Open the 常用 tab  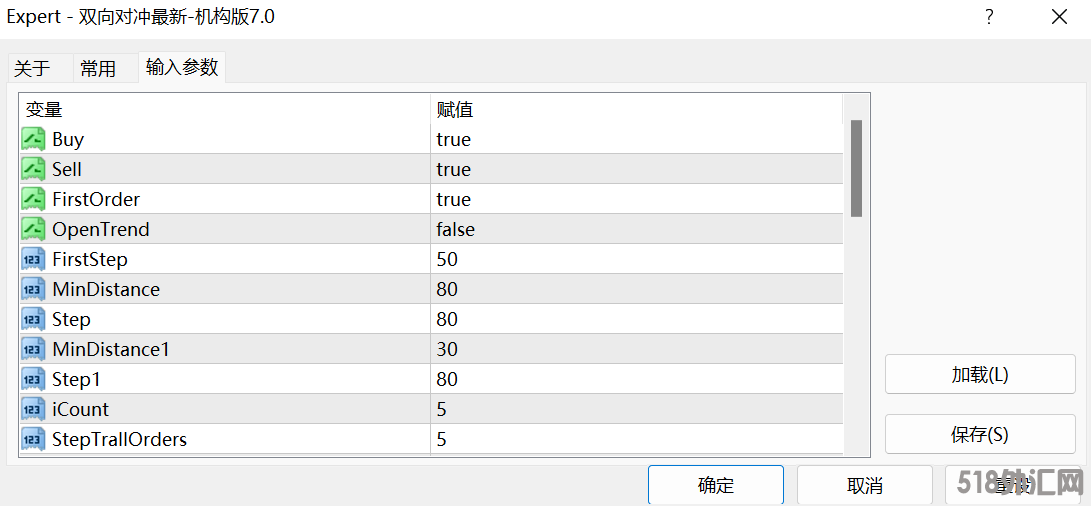[98, 68]
